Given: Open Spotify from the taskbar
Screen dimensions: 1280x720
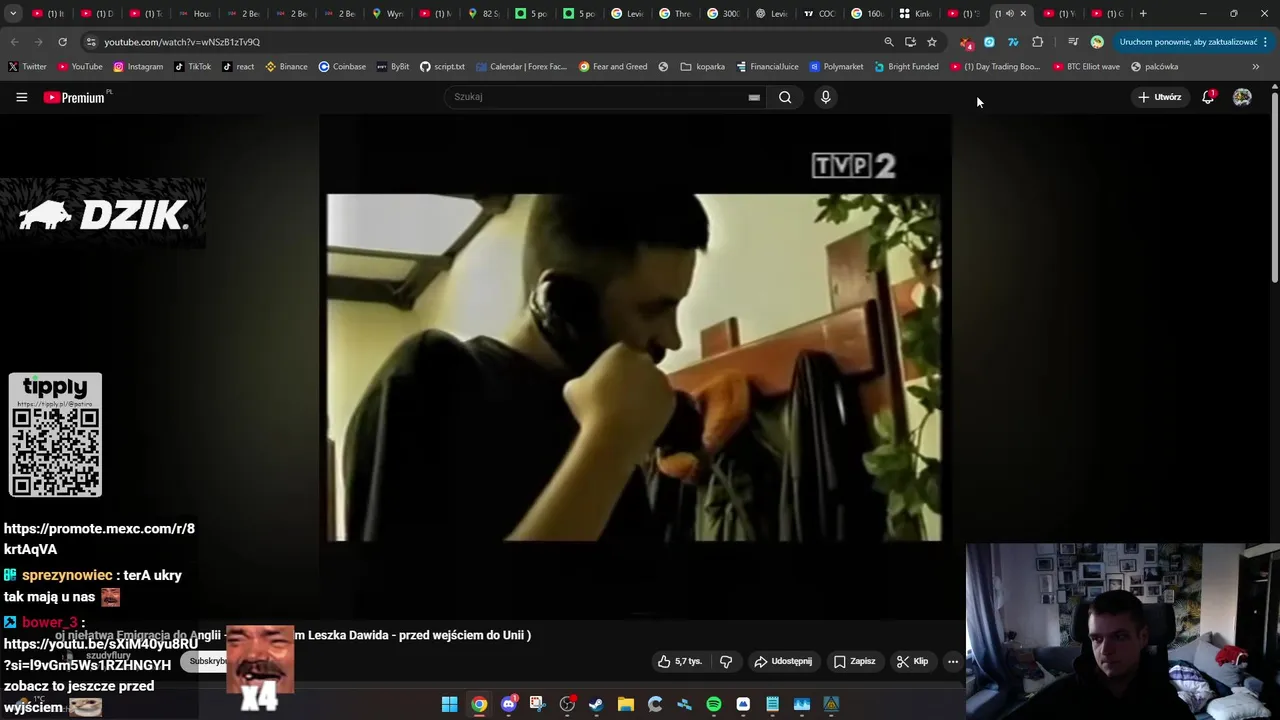Looking at the screenshot, I should click(x=714, y=704).
